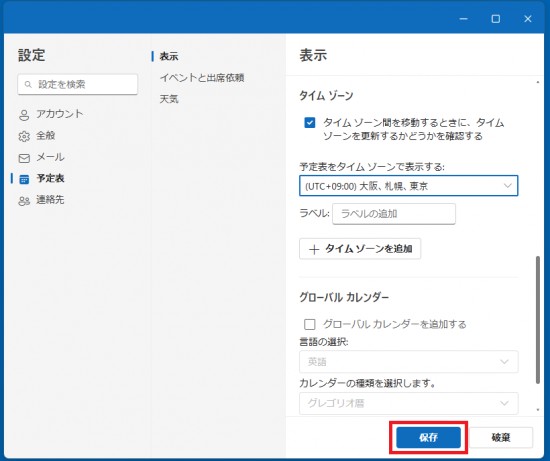Enable グローバル カレンダーを追加する checkbox
The height and width of the screenshot is (461, 550).
[310, 324]
